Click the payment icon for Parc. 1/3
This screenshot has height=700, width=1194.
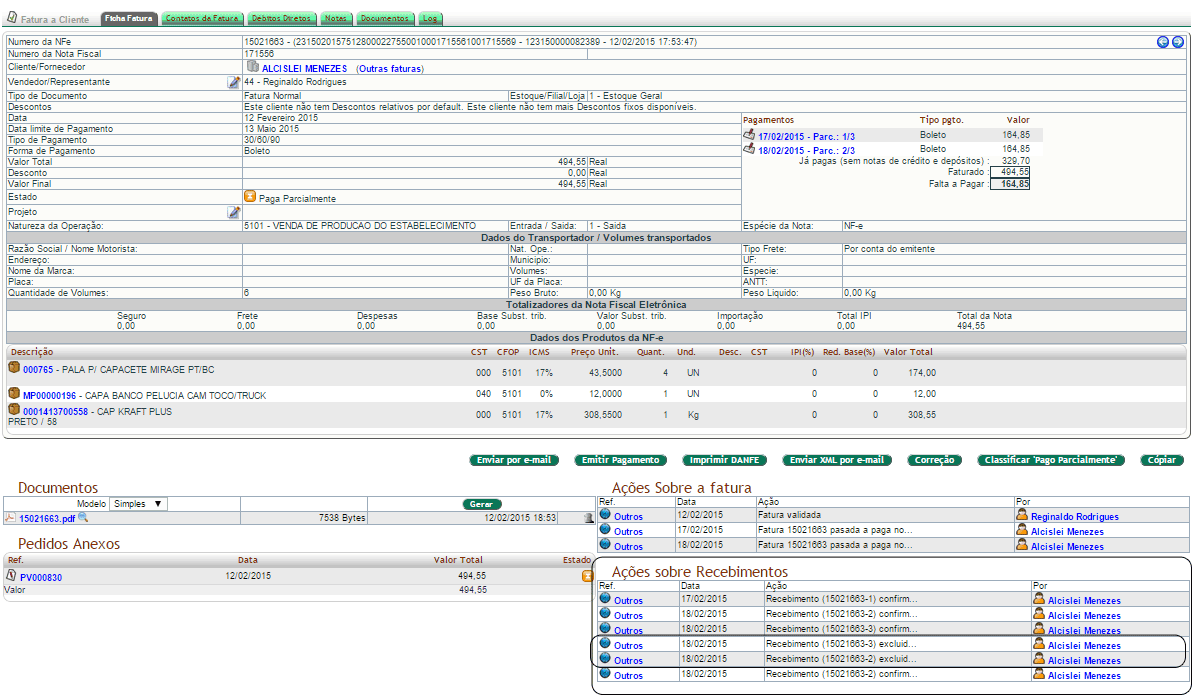click(x=749, y=135)
